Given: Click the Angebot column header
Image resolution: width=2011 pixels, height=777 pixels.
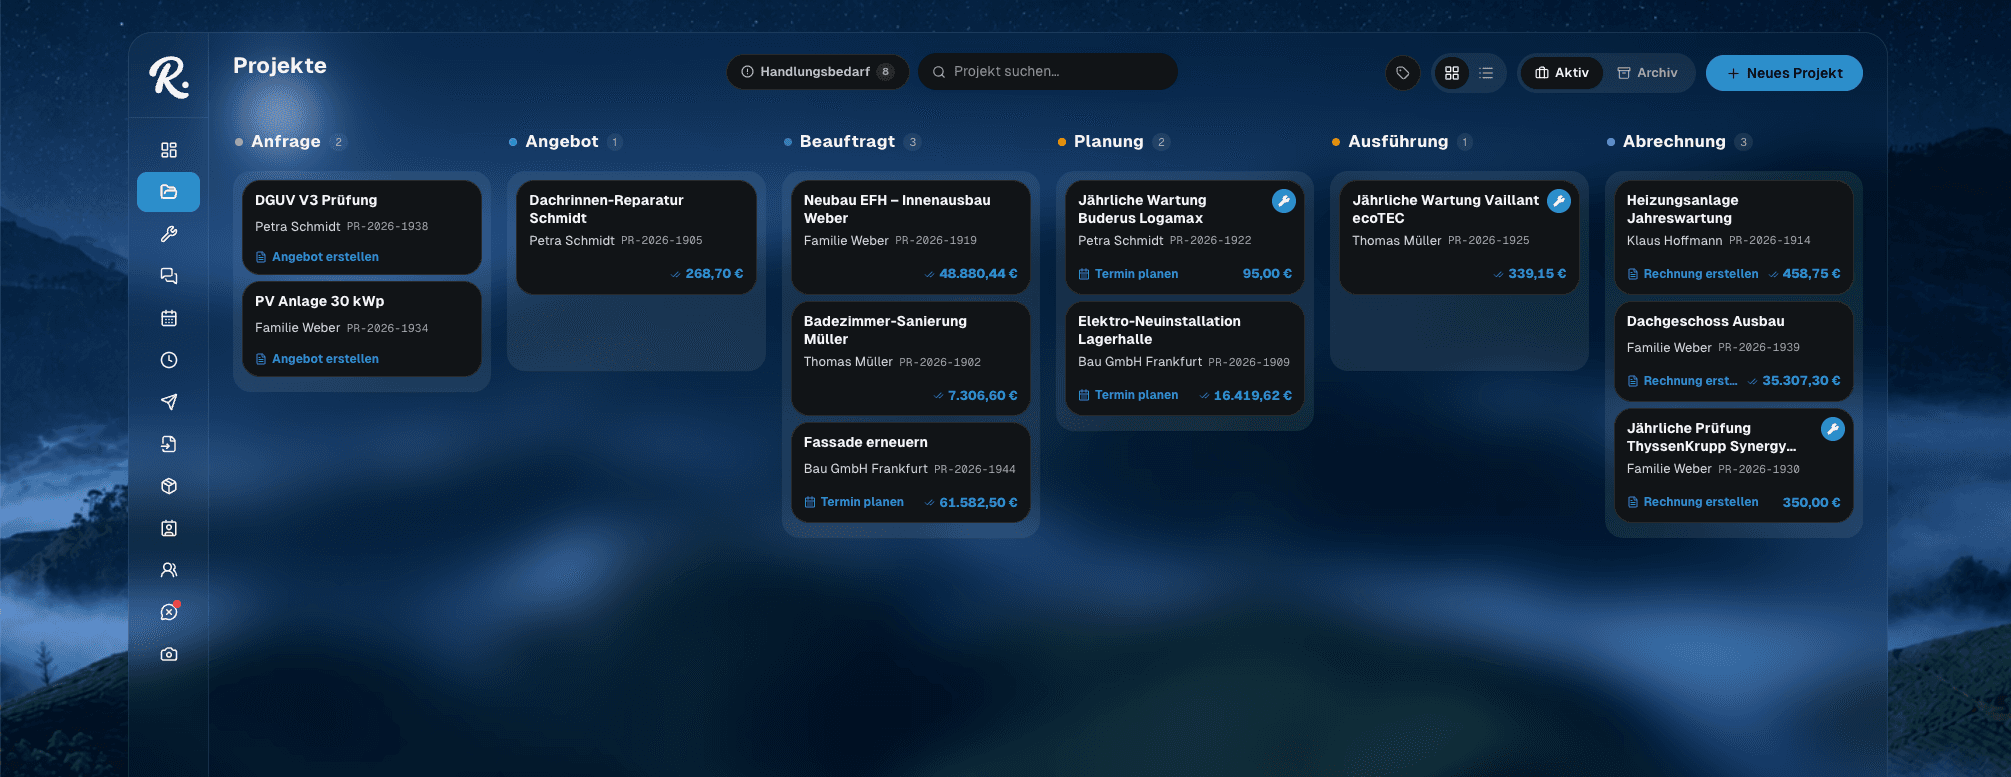Looking at the screenshot, I should tap(562, 142).
